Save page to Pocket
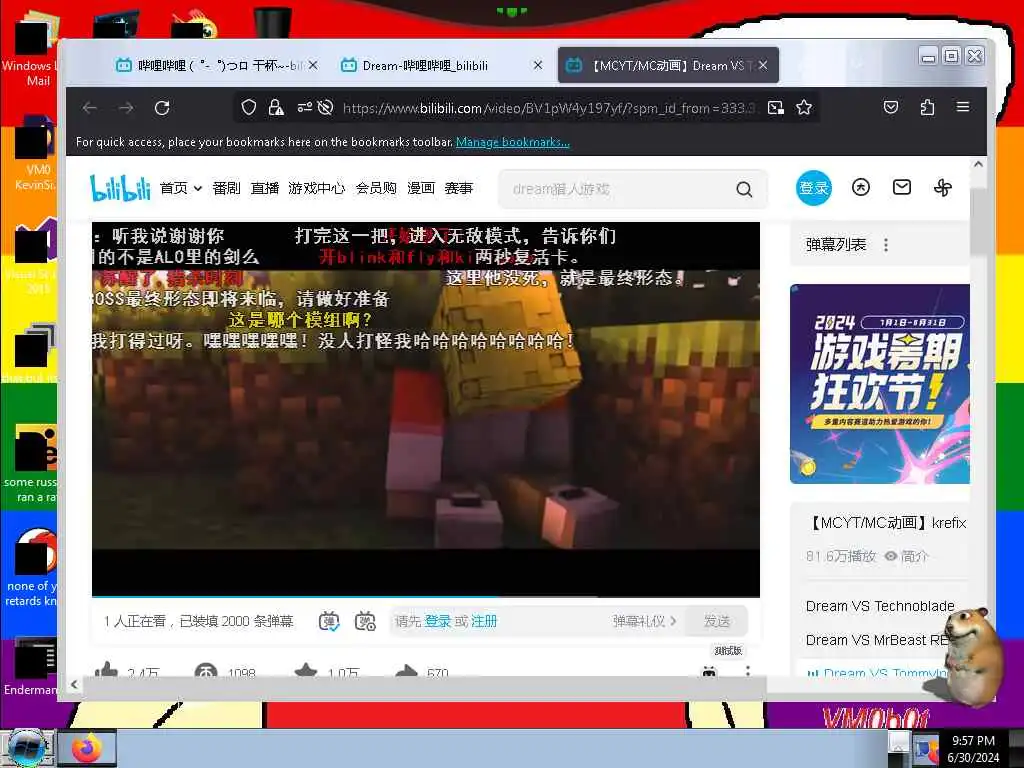 coord(891,107)
